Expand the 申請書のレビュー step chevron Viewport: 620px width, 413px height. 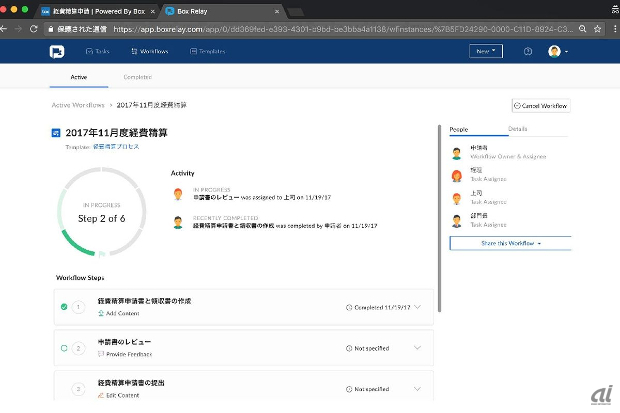[417, 348]
